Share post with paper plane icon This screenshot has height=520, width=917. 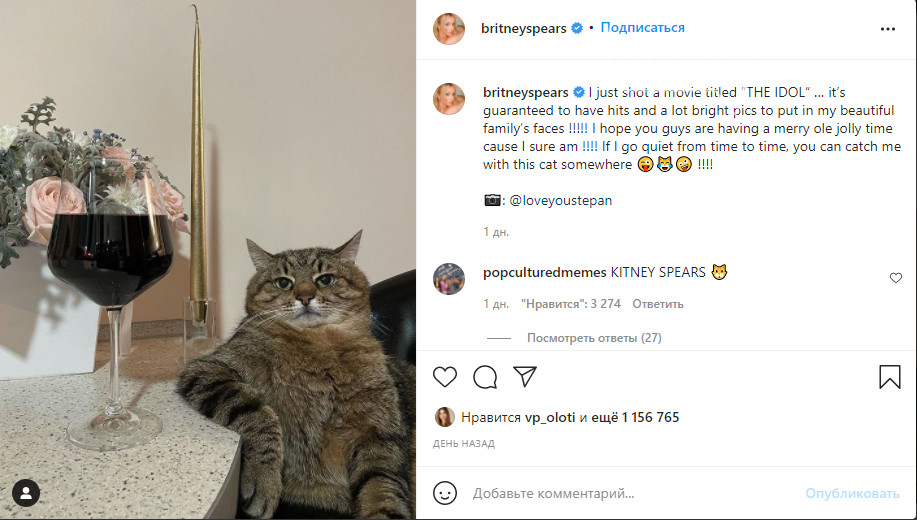coord(525,376)
